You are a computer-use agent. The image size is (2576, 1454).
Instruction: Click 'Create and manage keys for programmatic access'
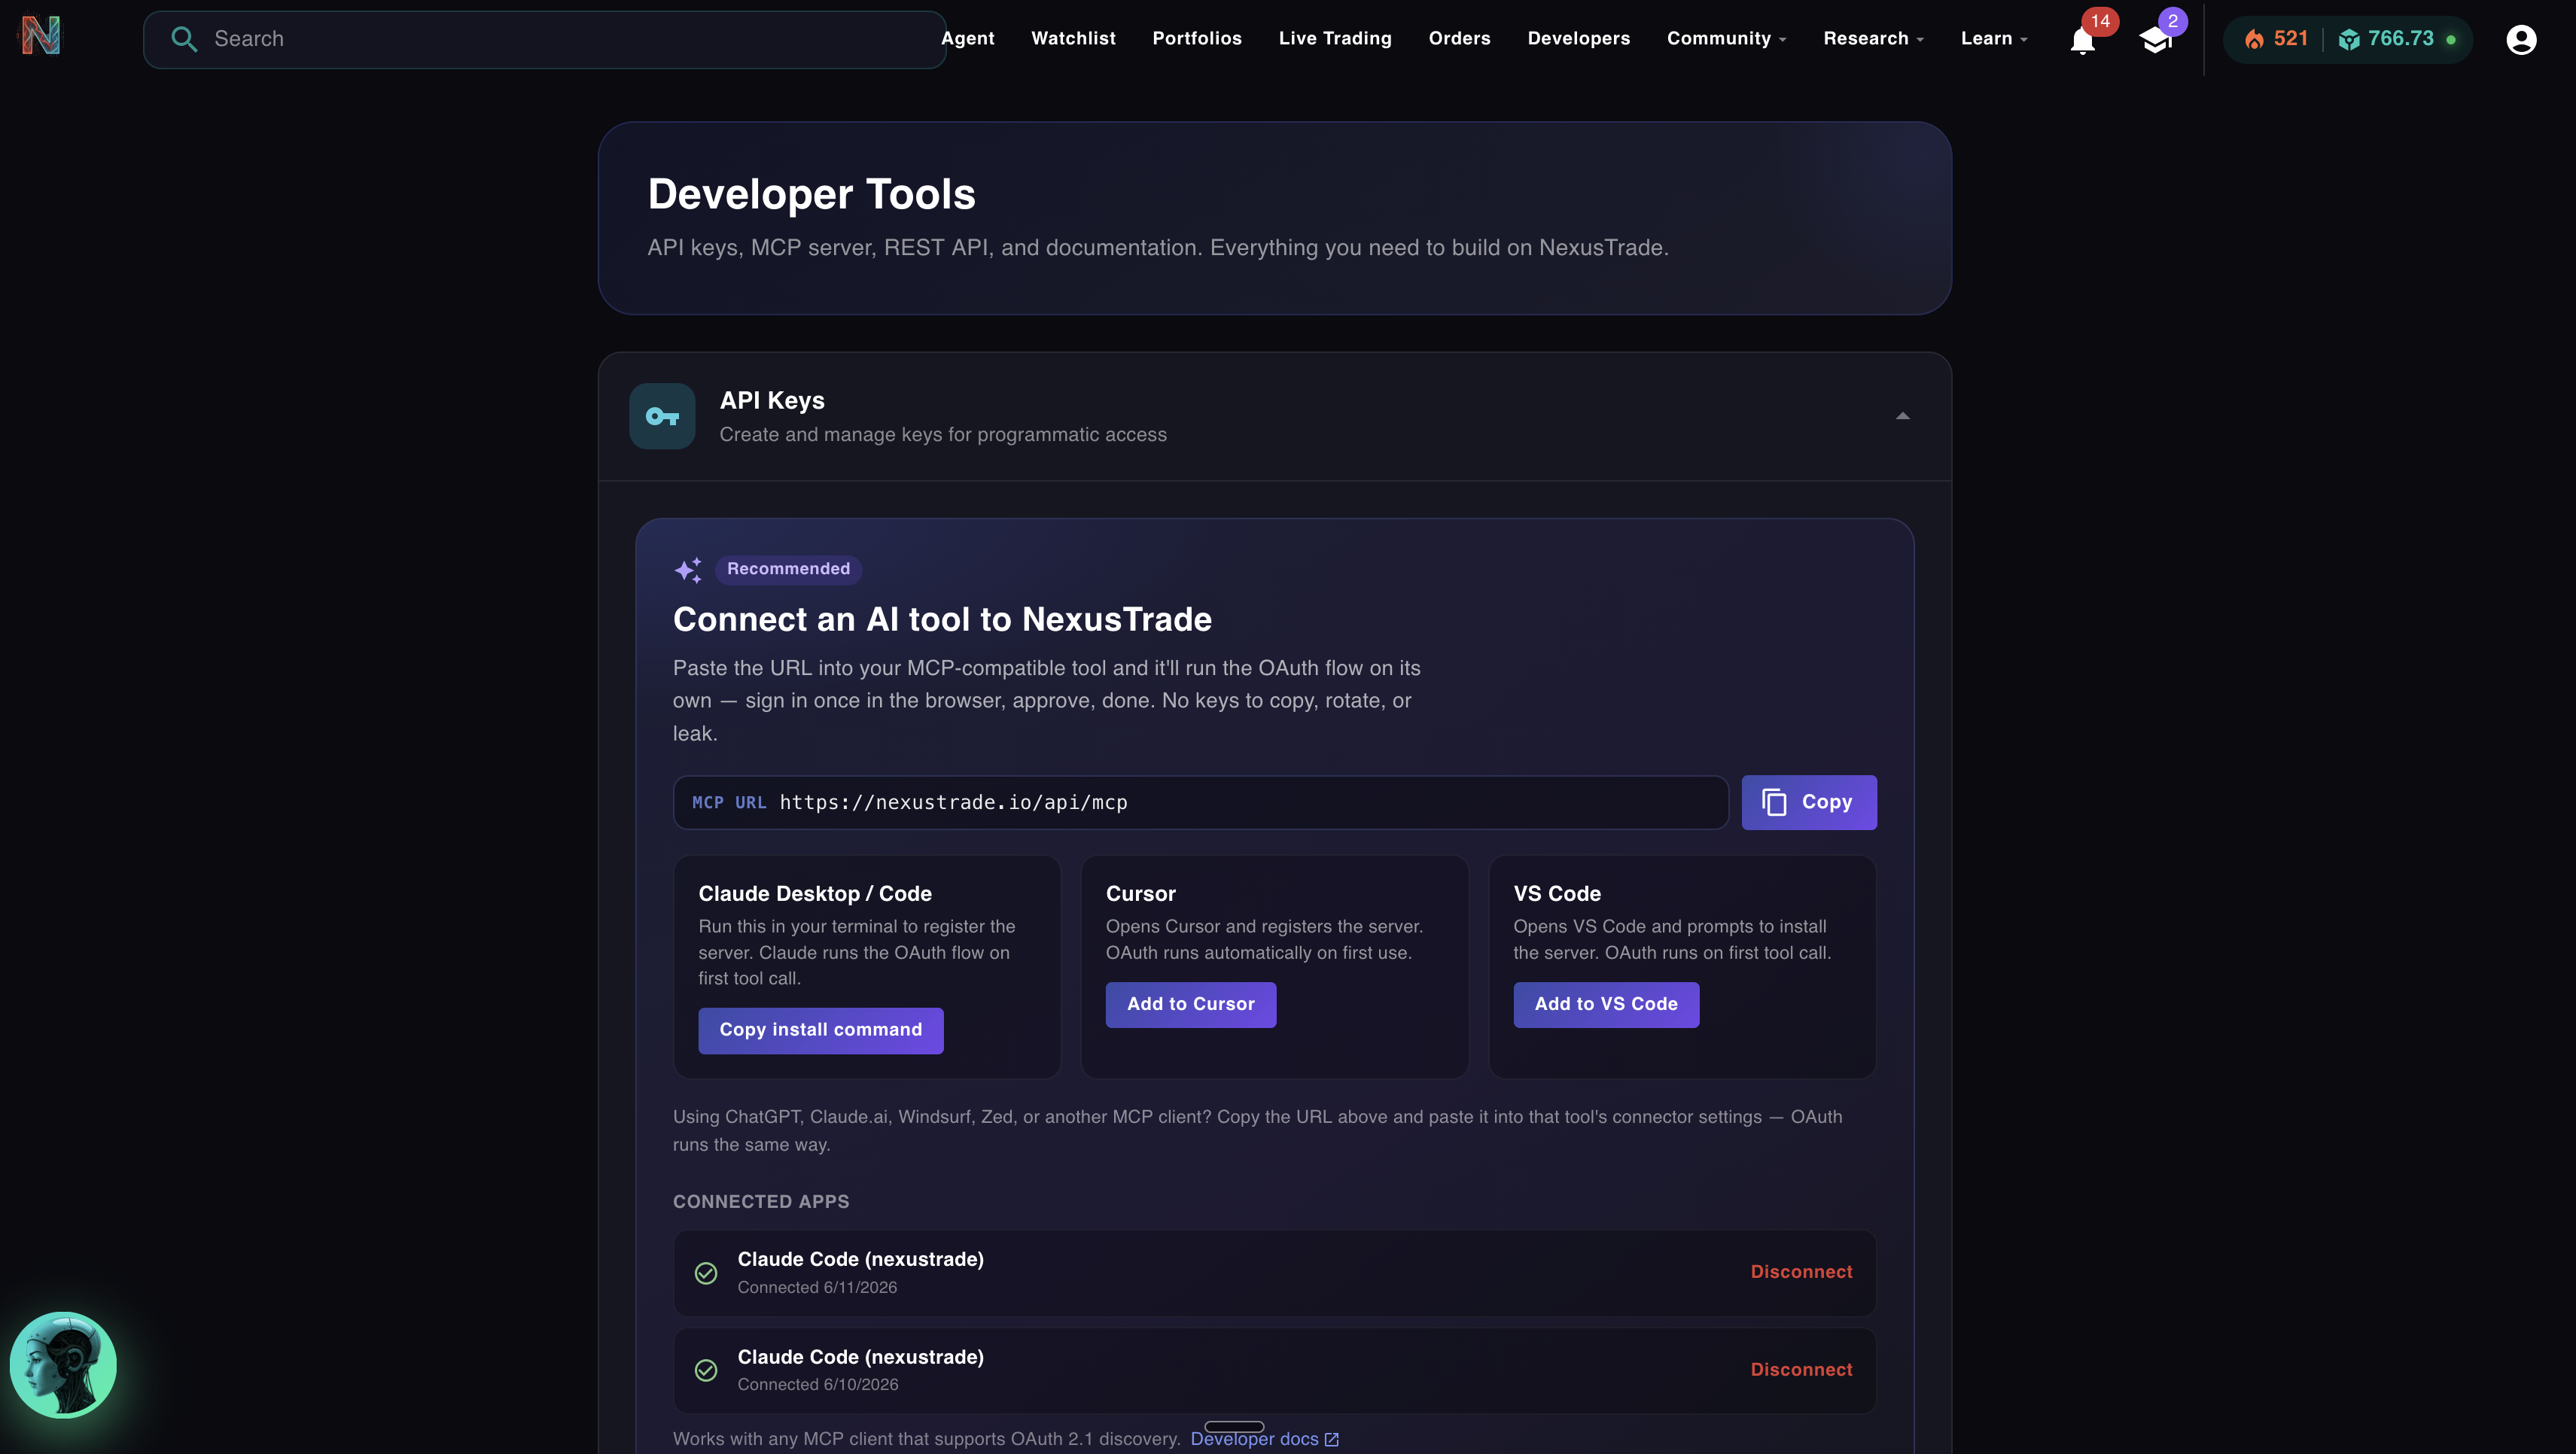(943, 435)
